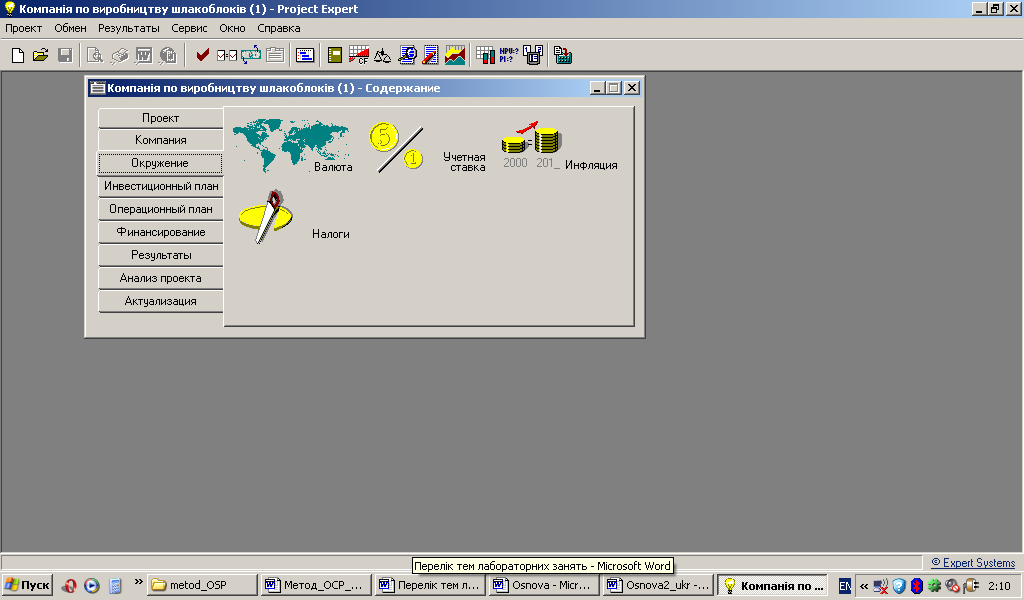Switch to the Актуализация section

point(161,302)
